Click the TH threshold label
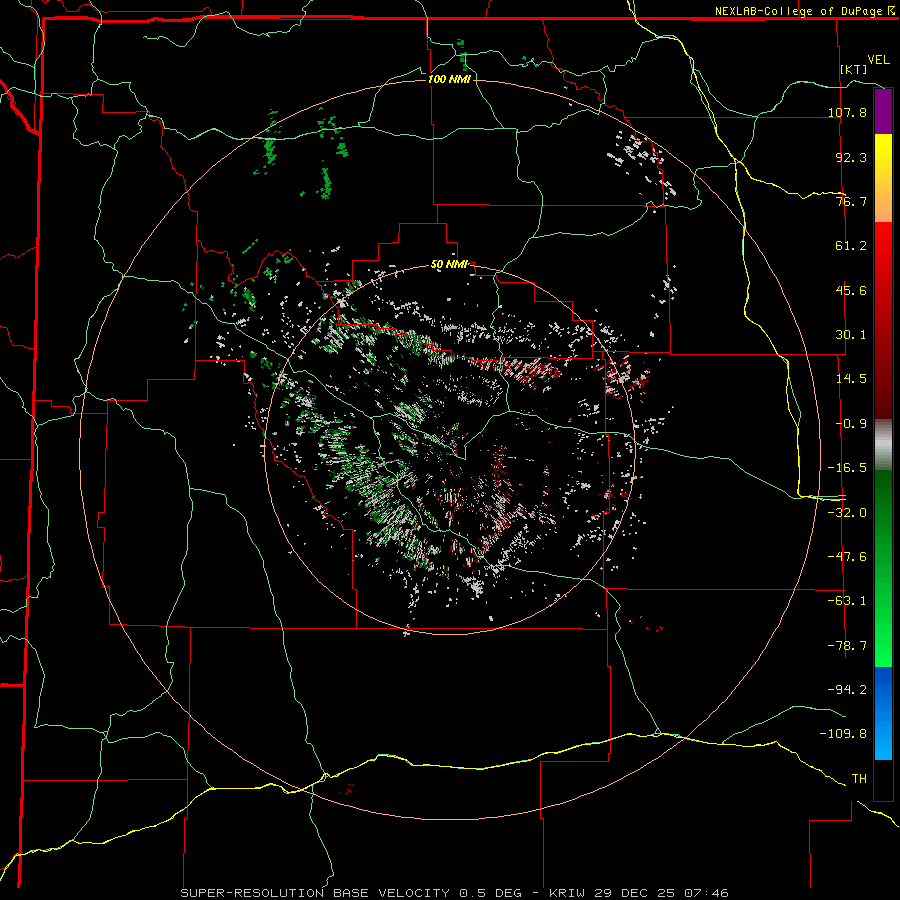This screenshot has width=900, height=900. click(859, 779)
